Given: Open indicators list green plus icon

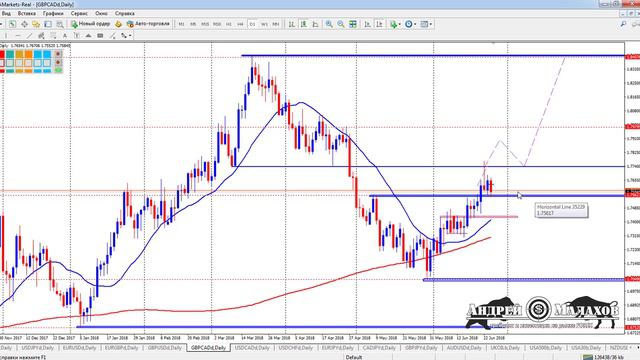Looking at the screenshot, I should (x=393, y=24).
